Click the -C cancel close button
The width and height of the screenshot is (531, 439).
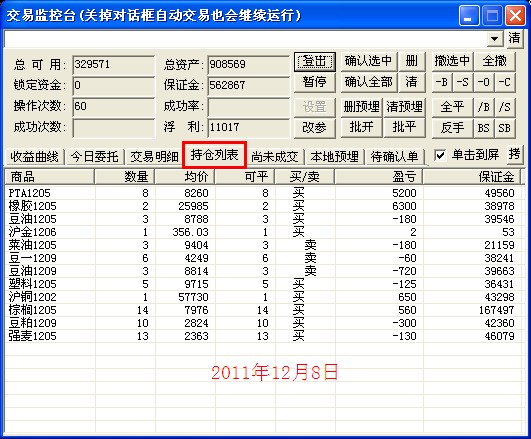[x=505, y=82]
